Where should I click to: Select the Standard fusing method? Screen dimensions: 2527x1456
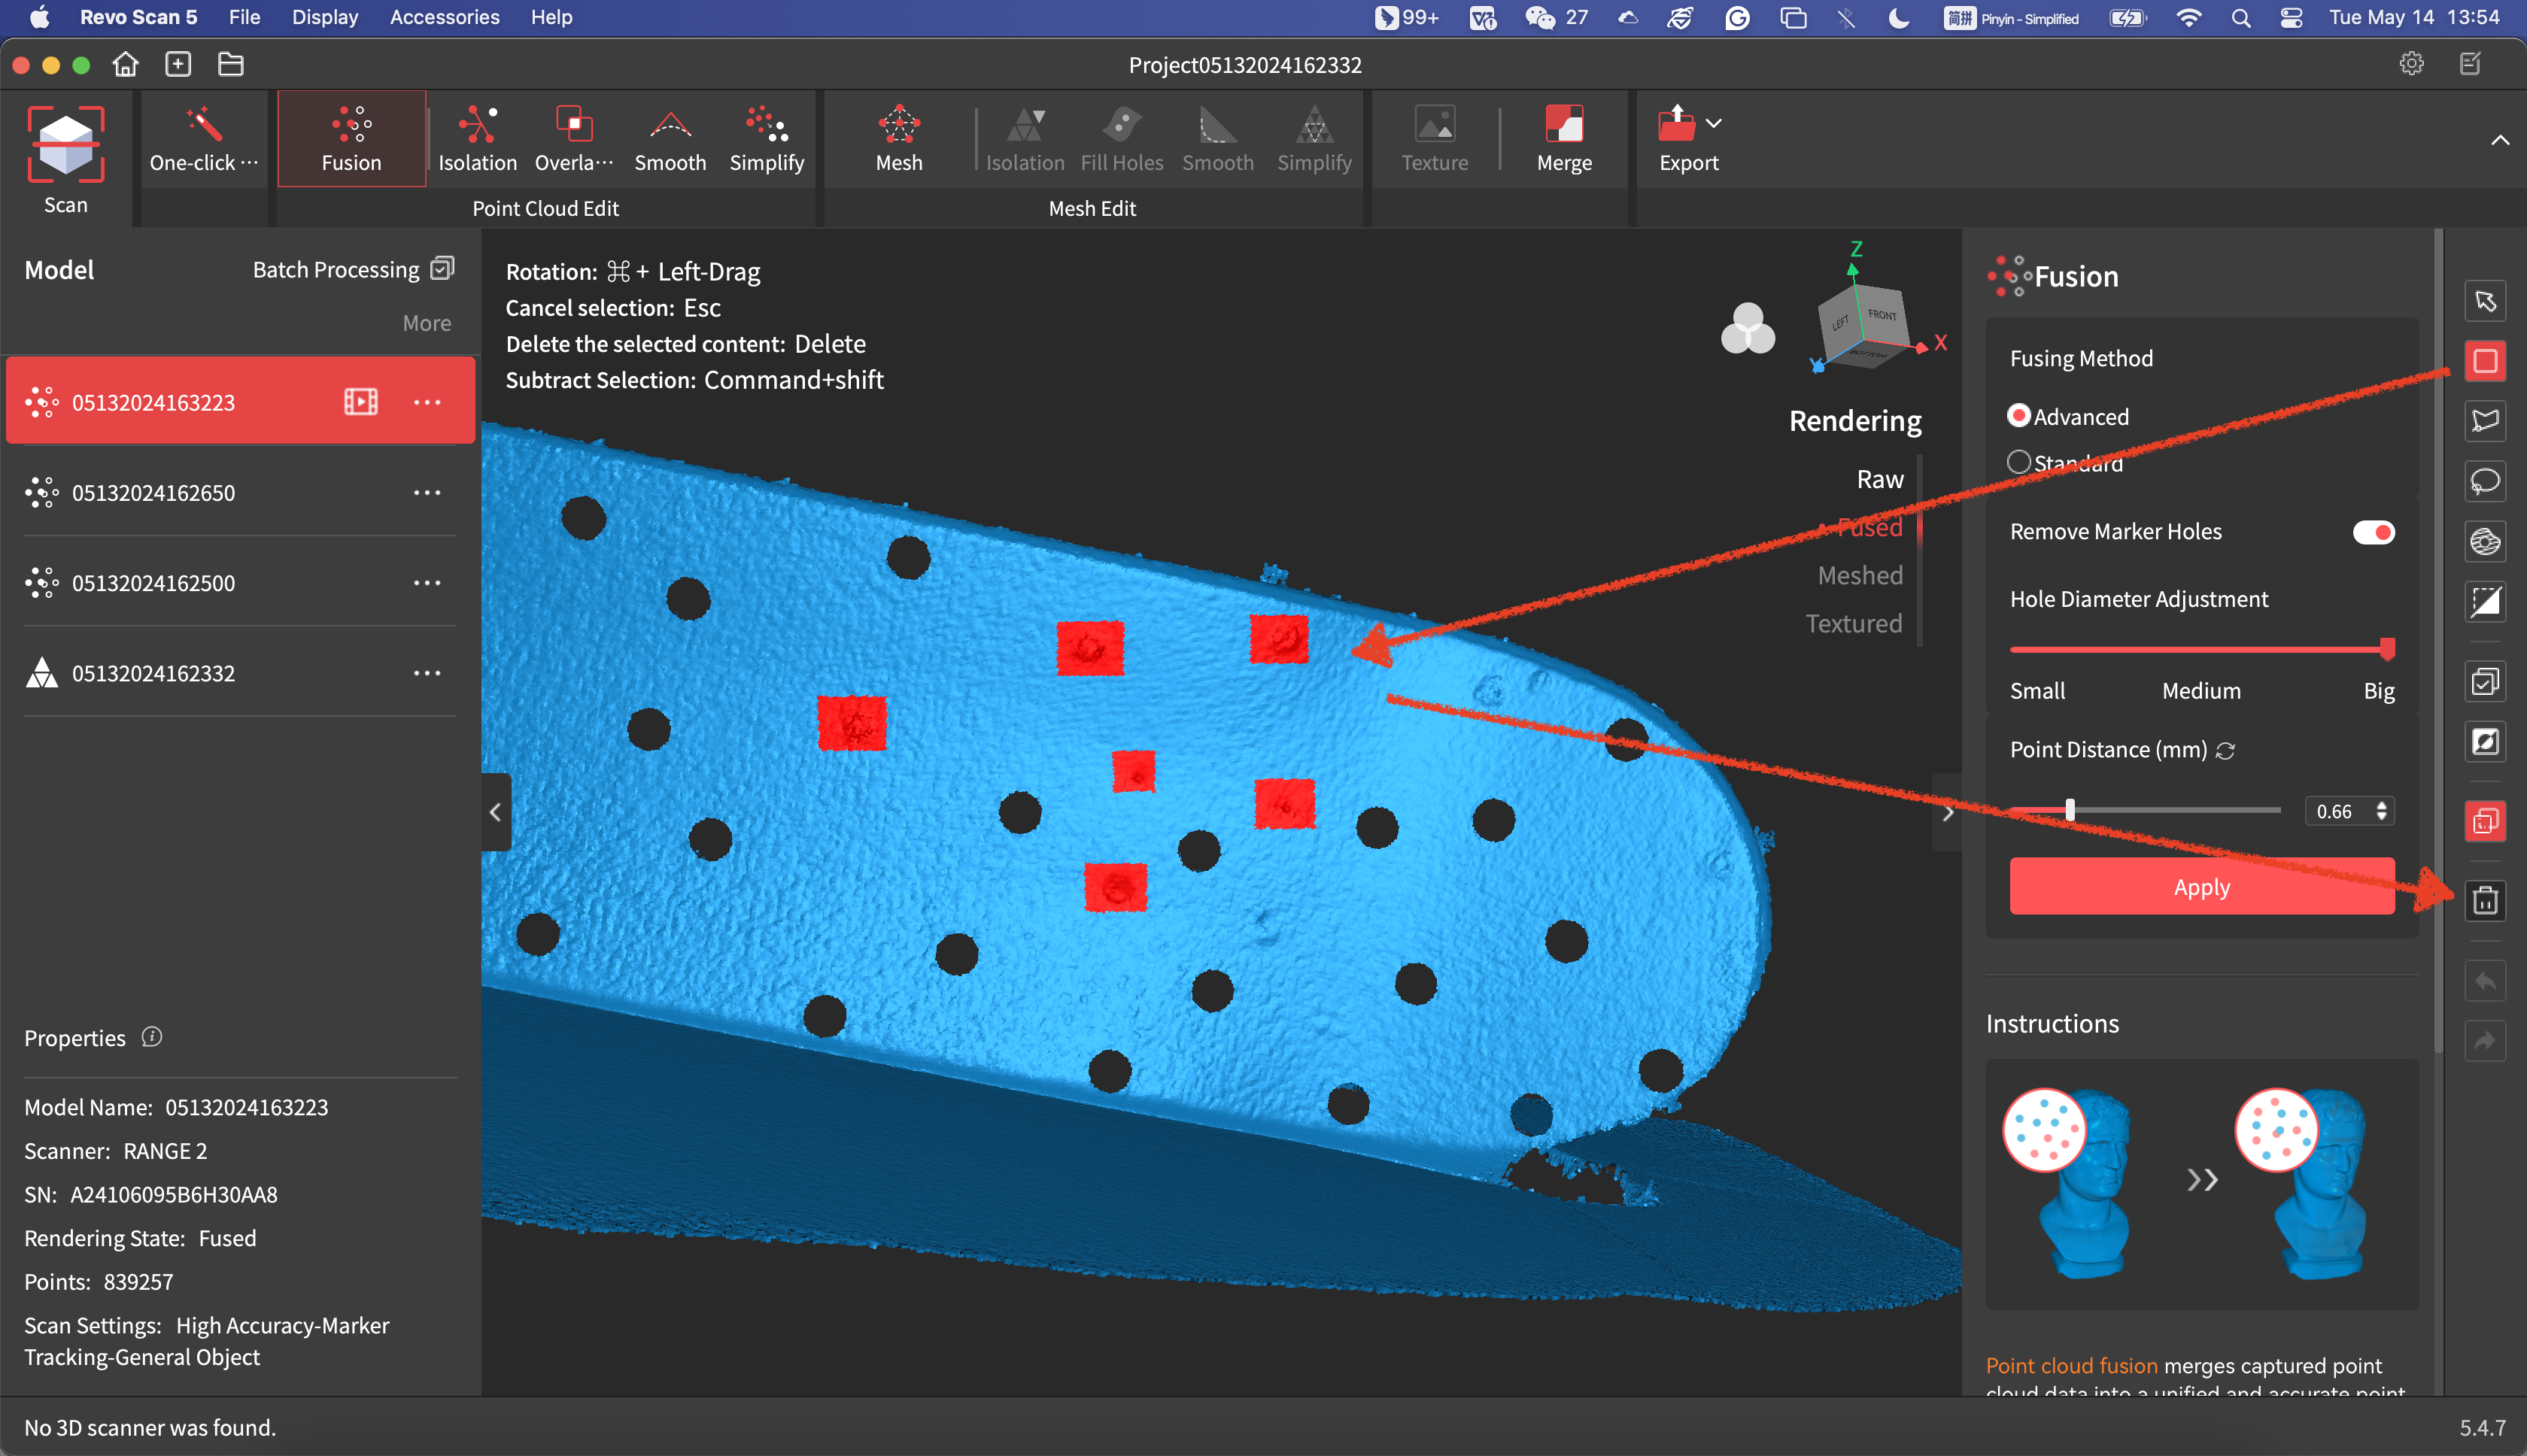tap(2019, 462)
